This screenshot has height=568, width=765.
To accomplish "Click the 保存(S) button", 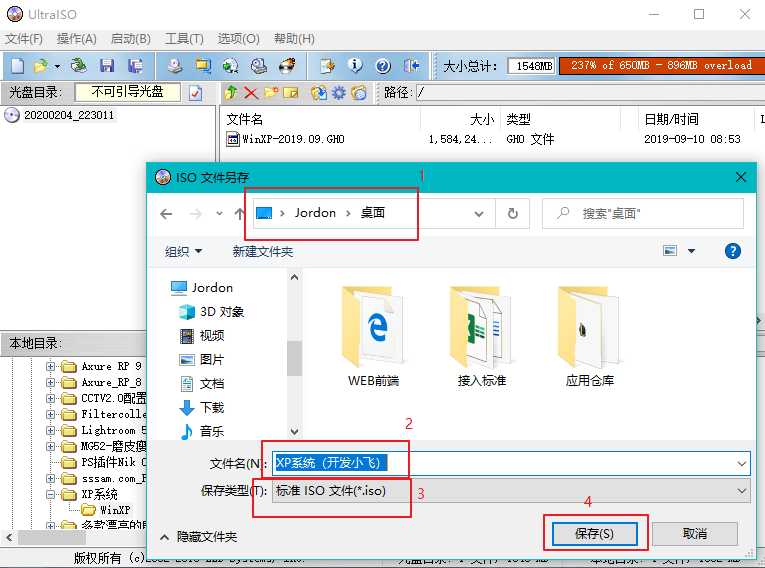I will click(x=594, y=533).
